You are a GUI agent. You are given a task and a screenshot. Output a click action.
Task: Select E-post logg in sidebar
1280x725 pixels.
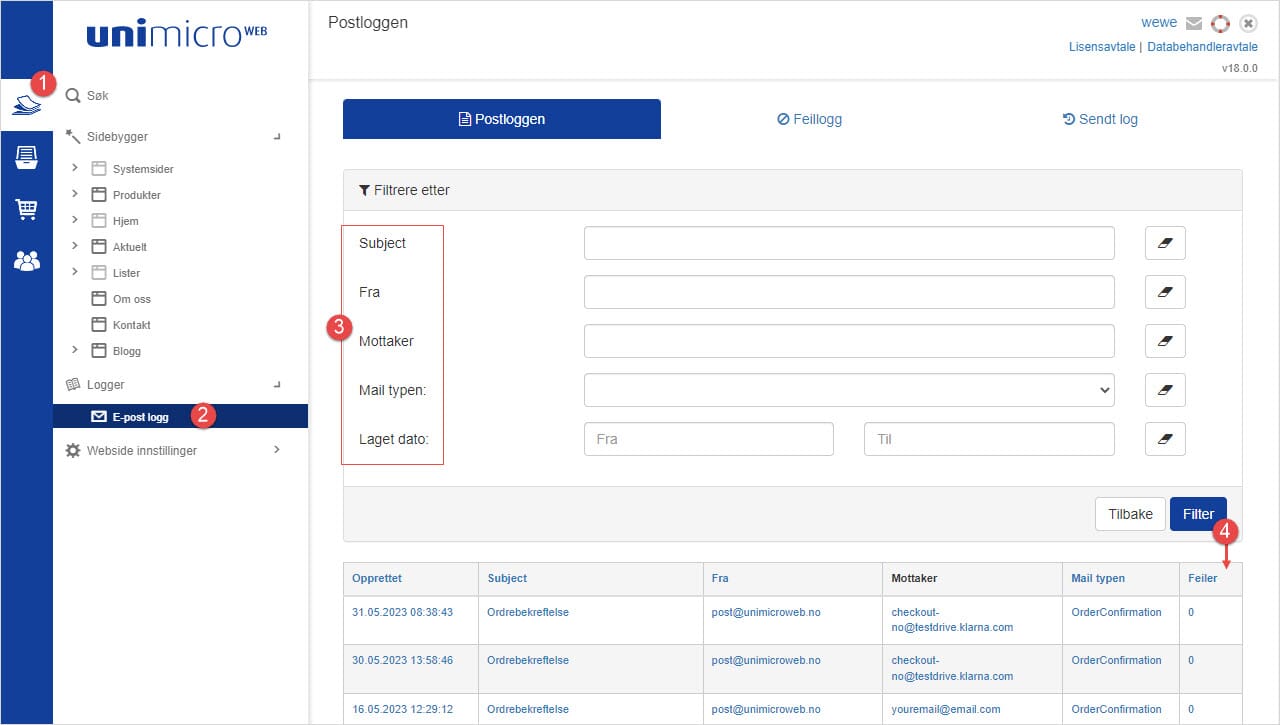coord(140,417)
